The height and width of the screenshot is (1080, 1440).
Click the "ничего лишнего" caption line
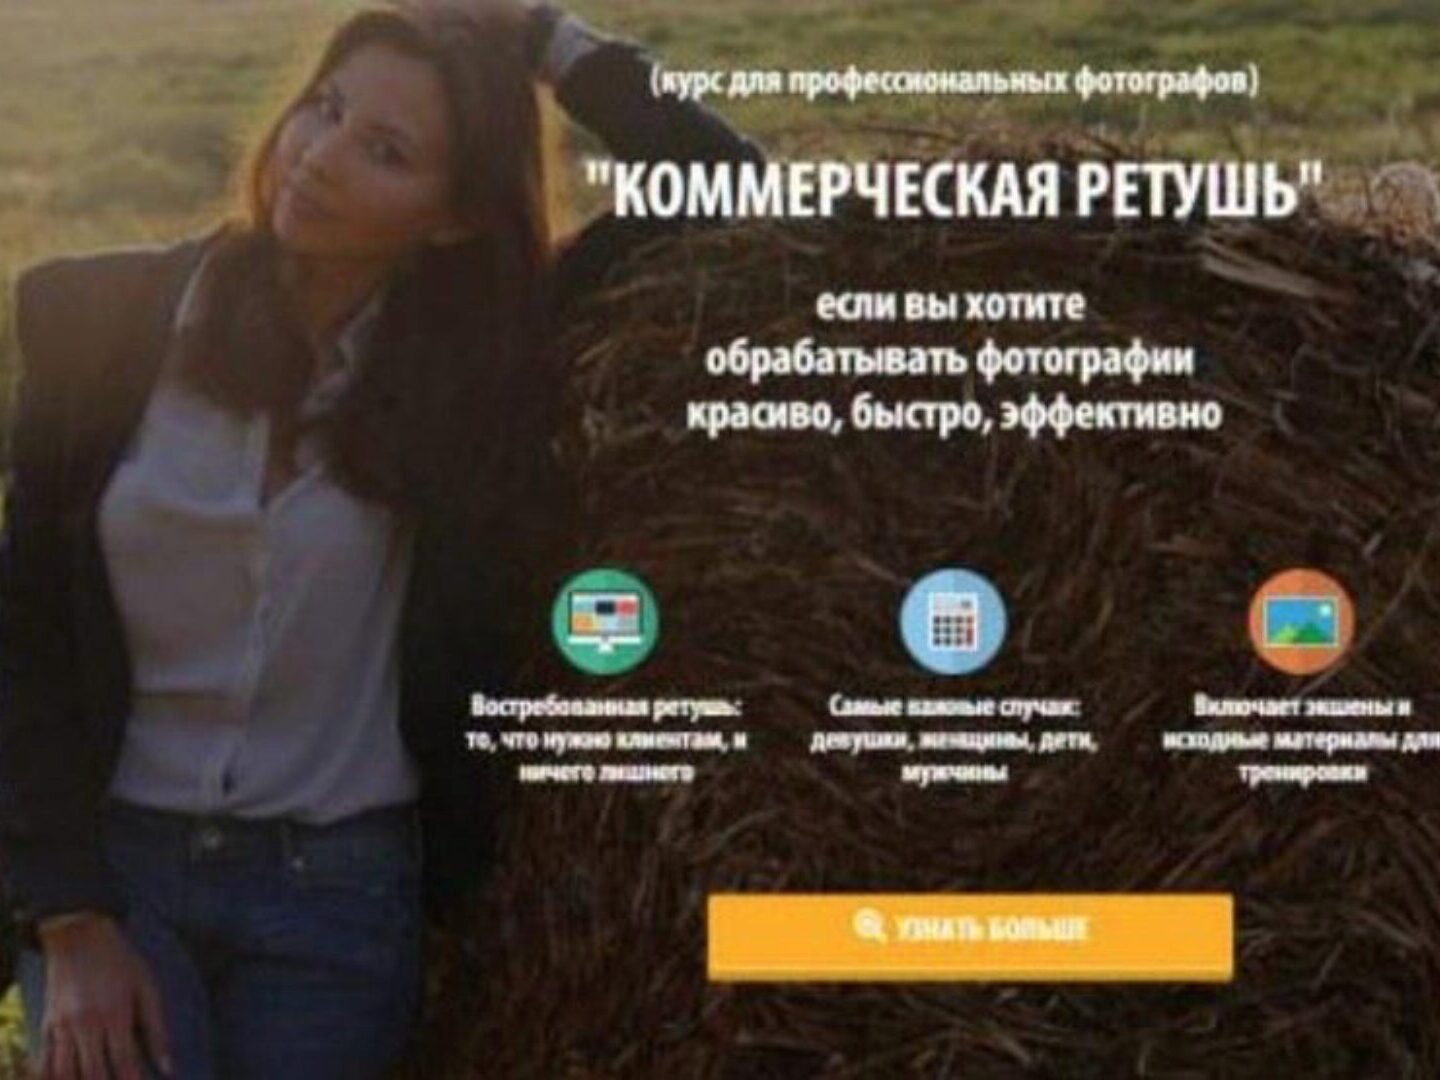(606, 773)
